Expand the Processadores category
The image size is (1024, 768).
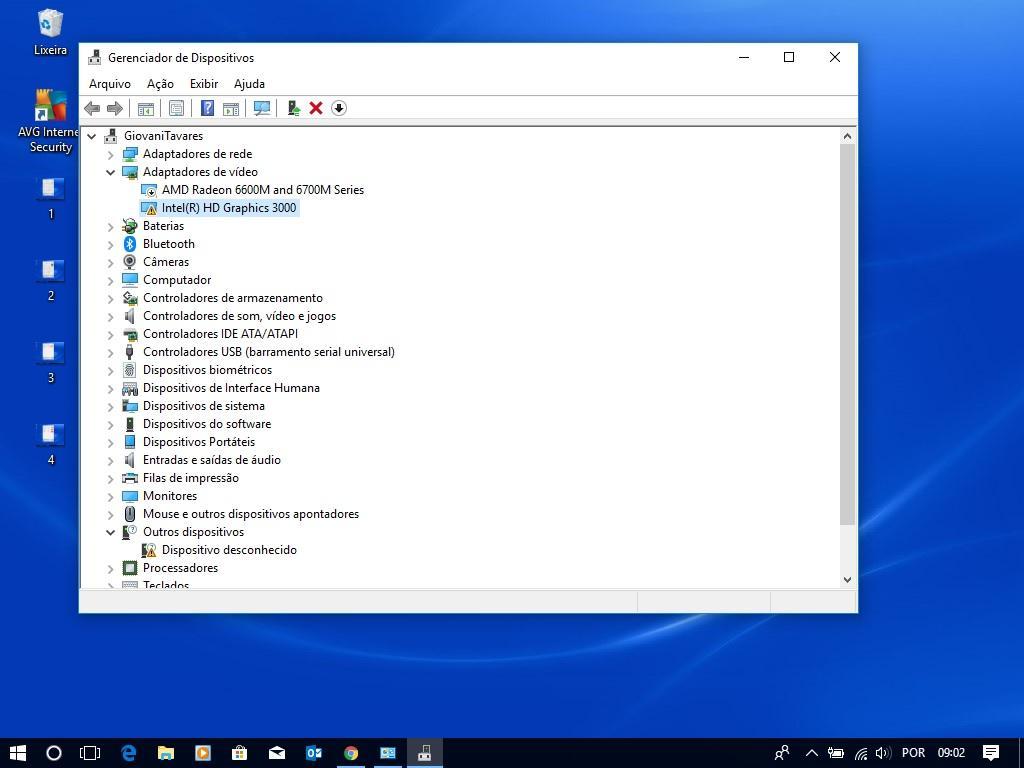(x=110, y=569)
